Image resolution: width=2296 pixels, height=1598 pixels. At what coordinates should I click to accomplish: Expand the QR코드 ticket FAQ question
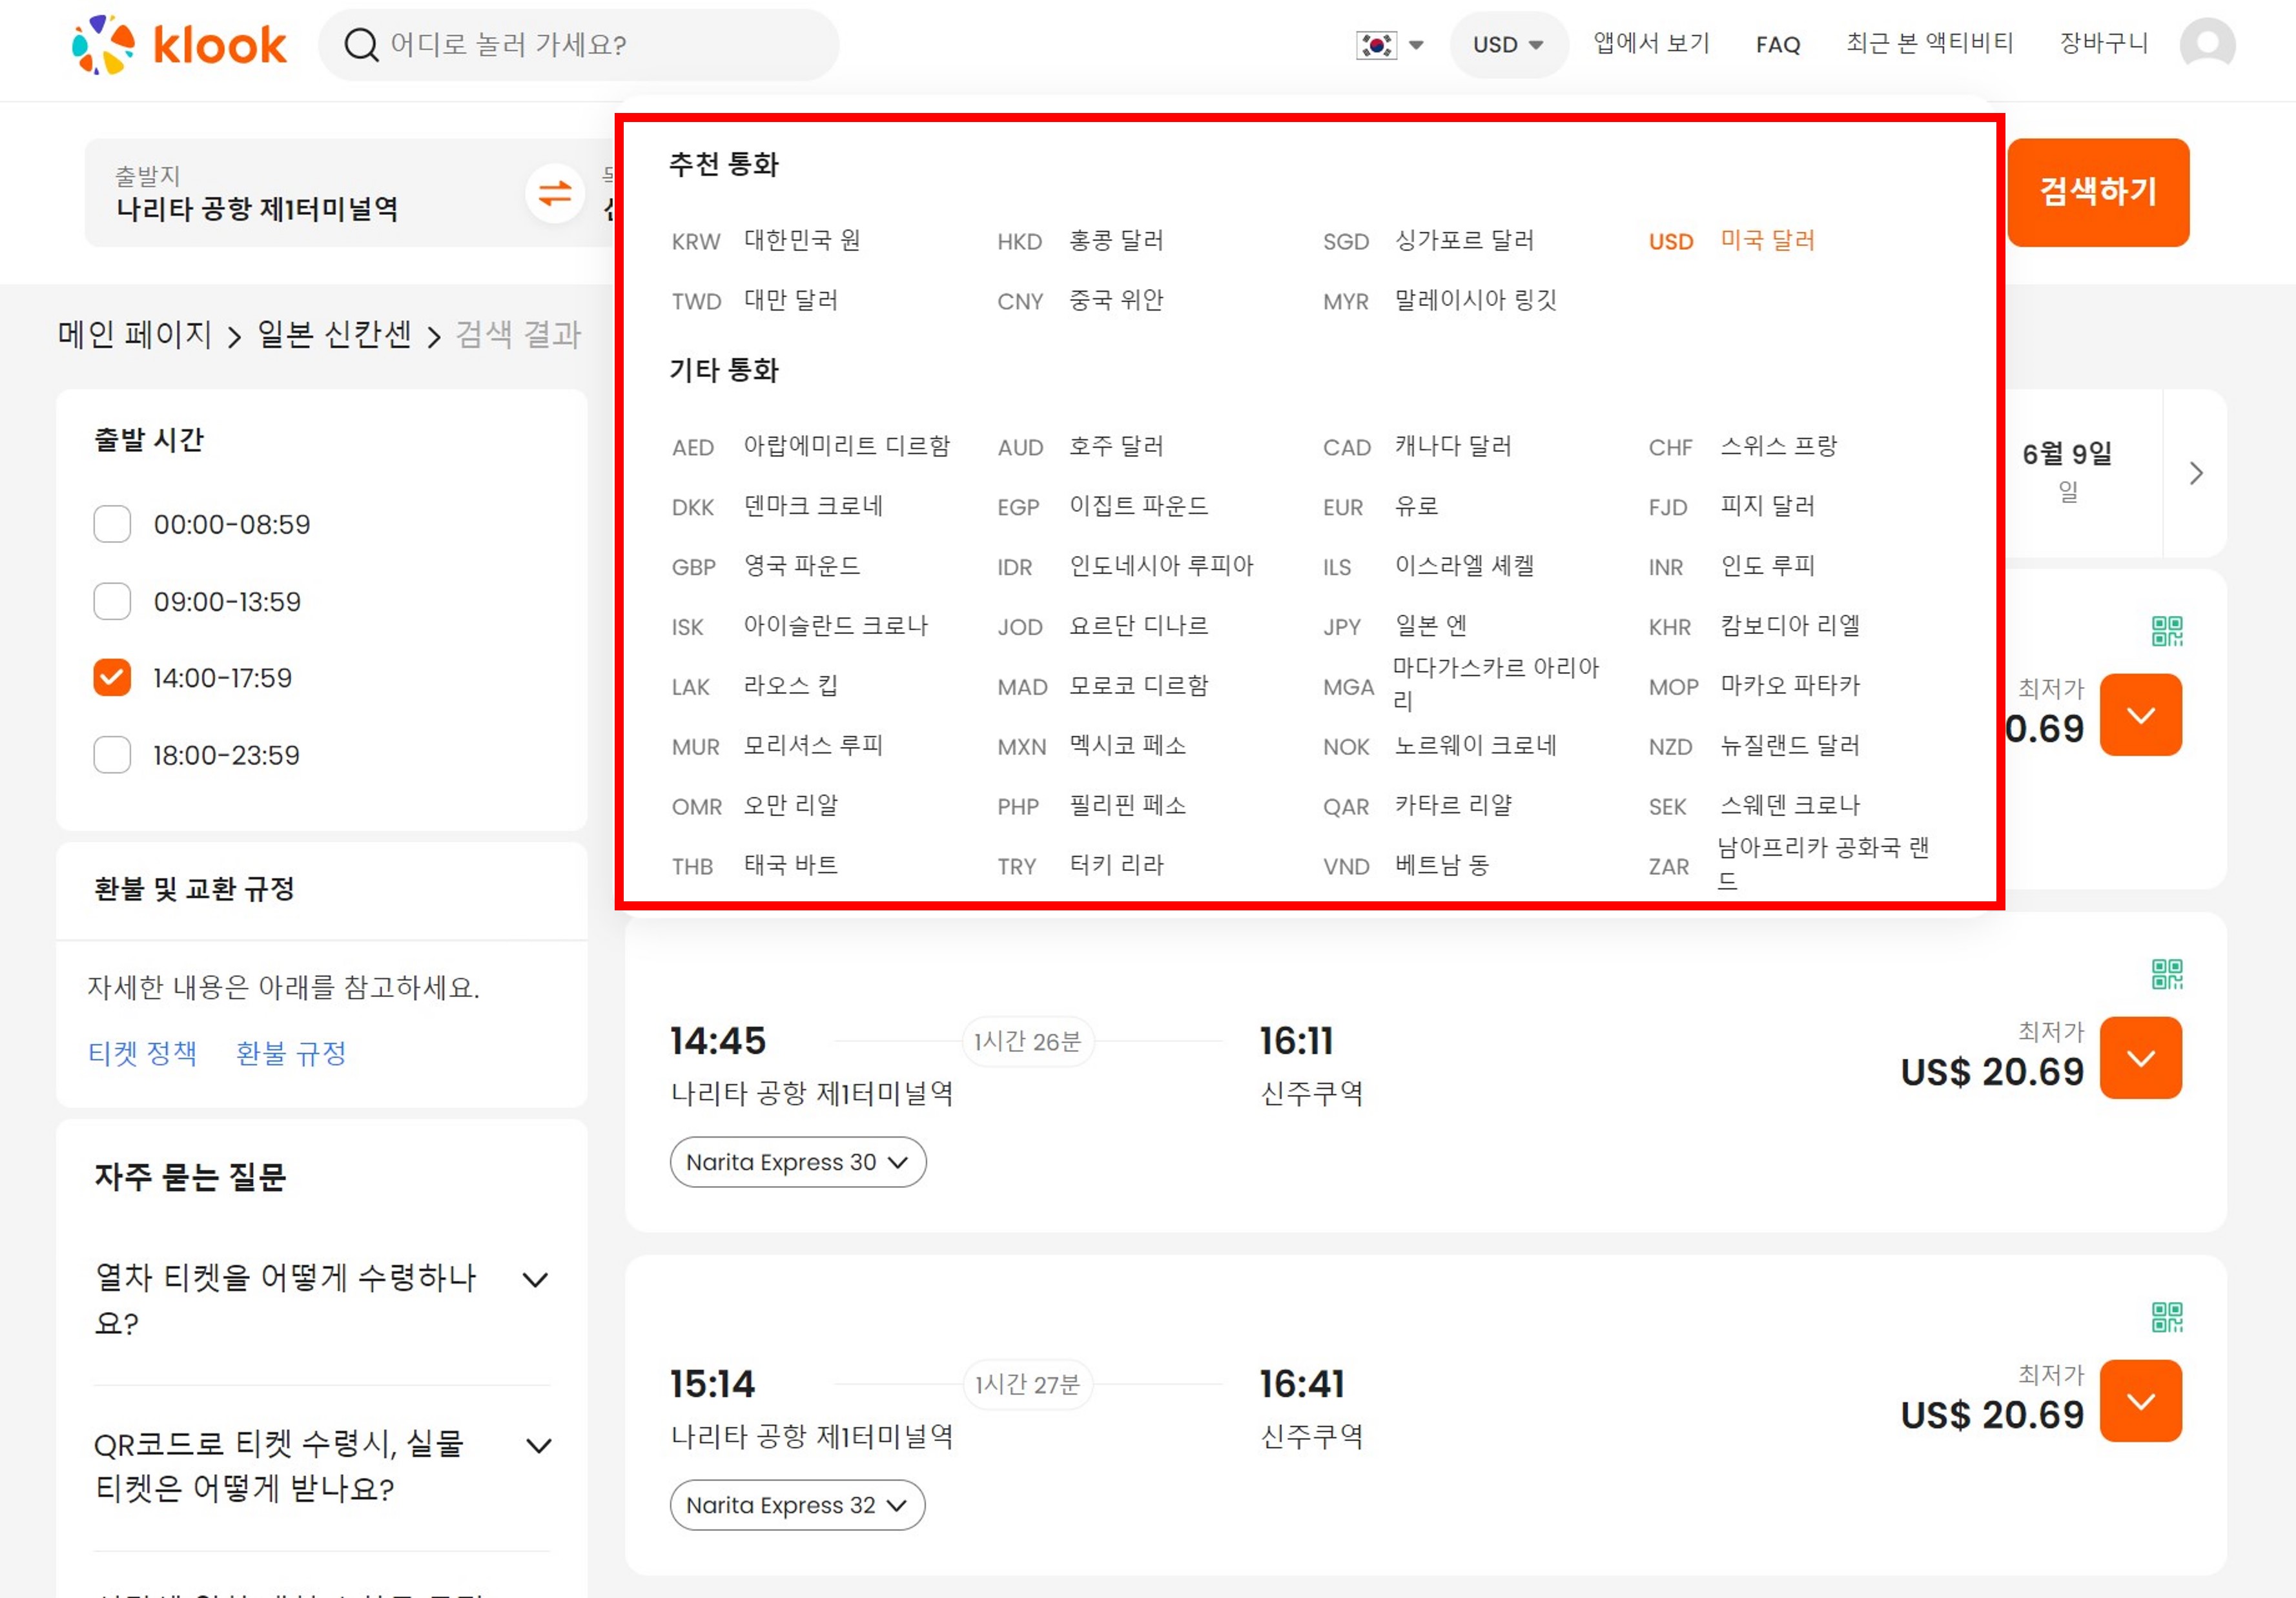click(x=538, y=1446)
